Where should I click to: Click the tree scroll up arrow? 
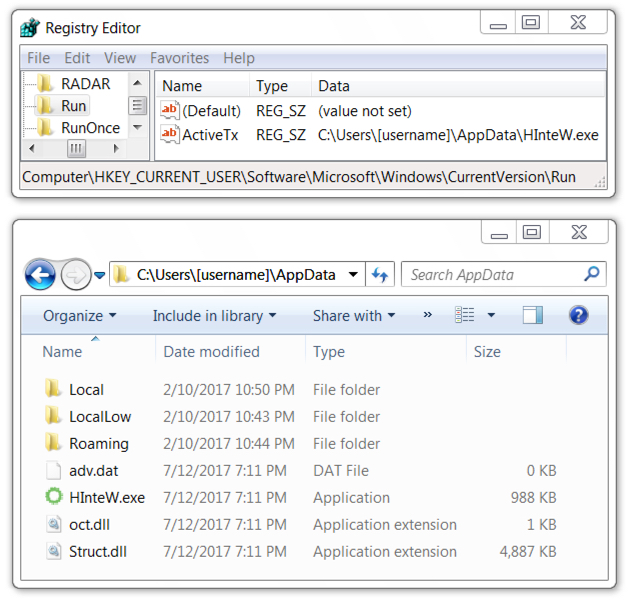coord(137,83)
